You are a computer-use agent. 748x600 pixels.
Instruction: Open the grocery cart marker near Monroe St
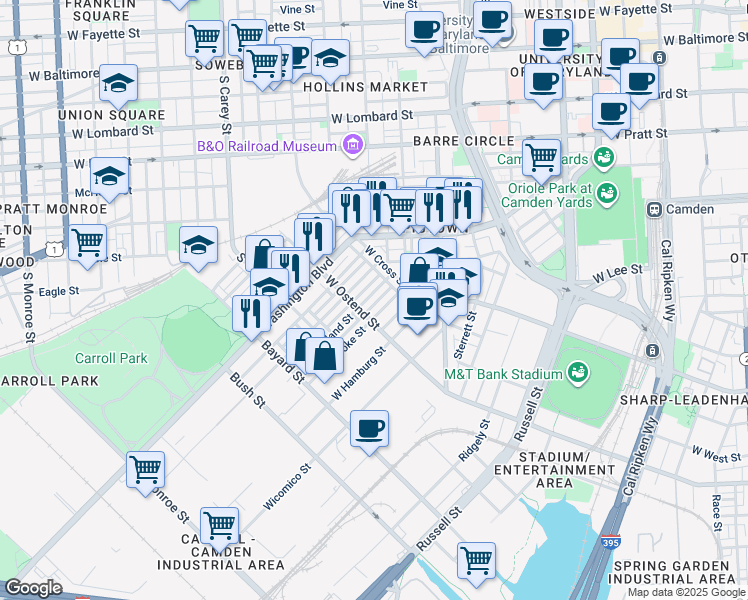click(146, 469)
